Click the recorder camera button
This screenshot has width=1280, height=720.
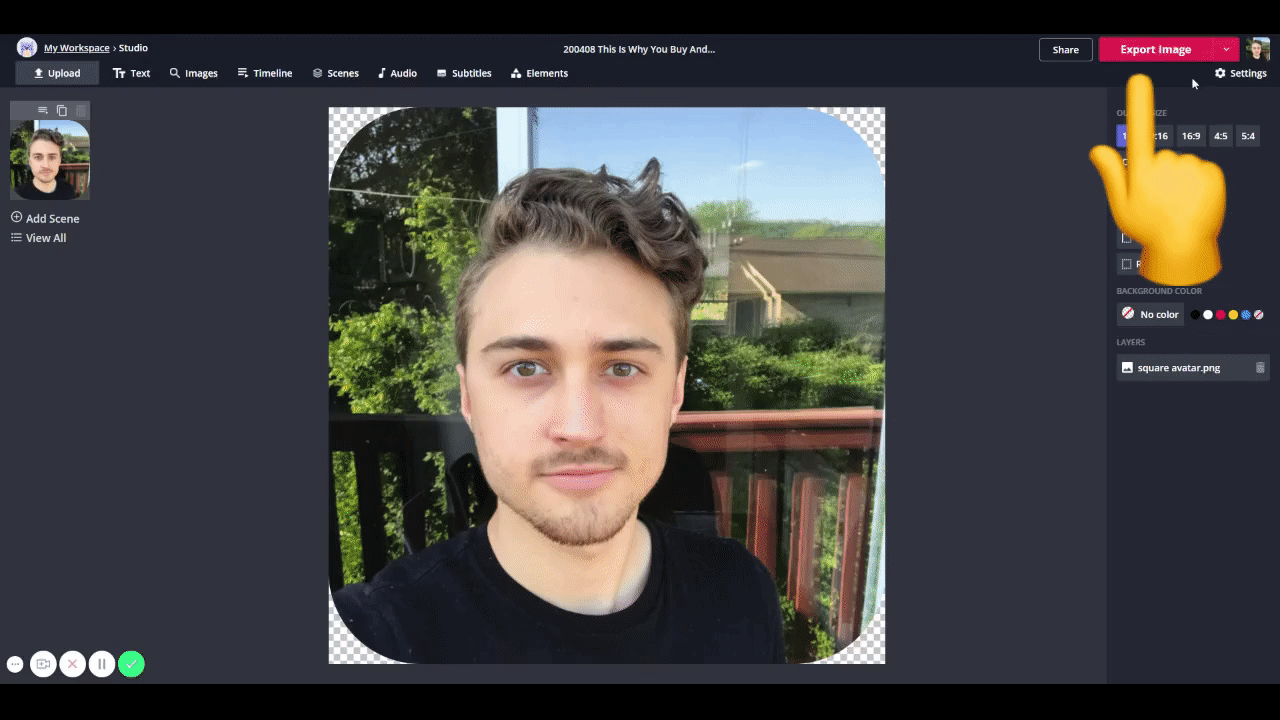coord(43,664)
